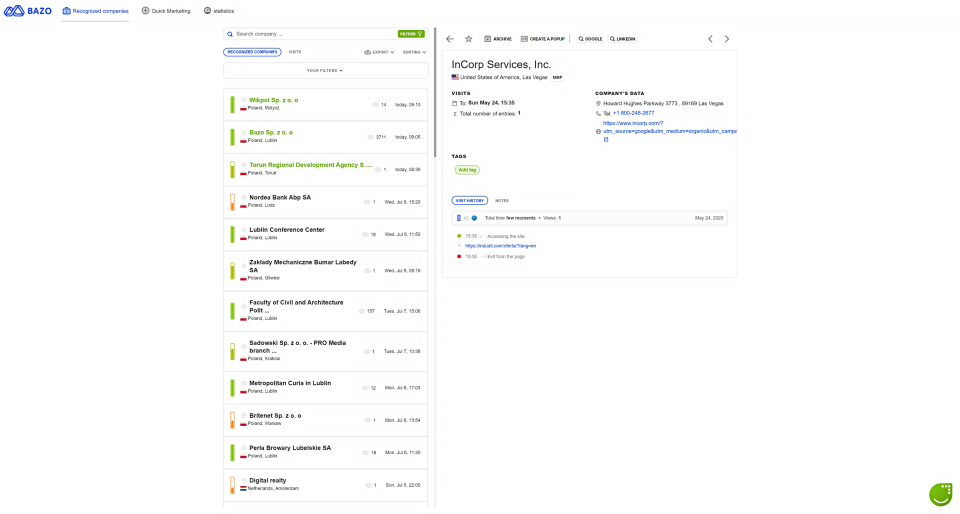Open the Sorting dropdown
960x514 pixels.
414,52
